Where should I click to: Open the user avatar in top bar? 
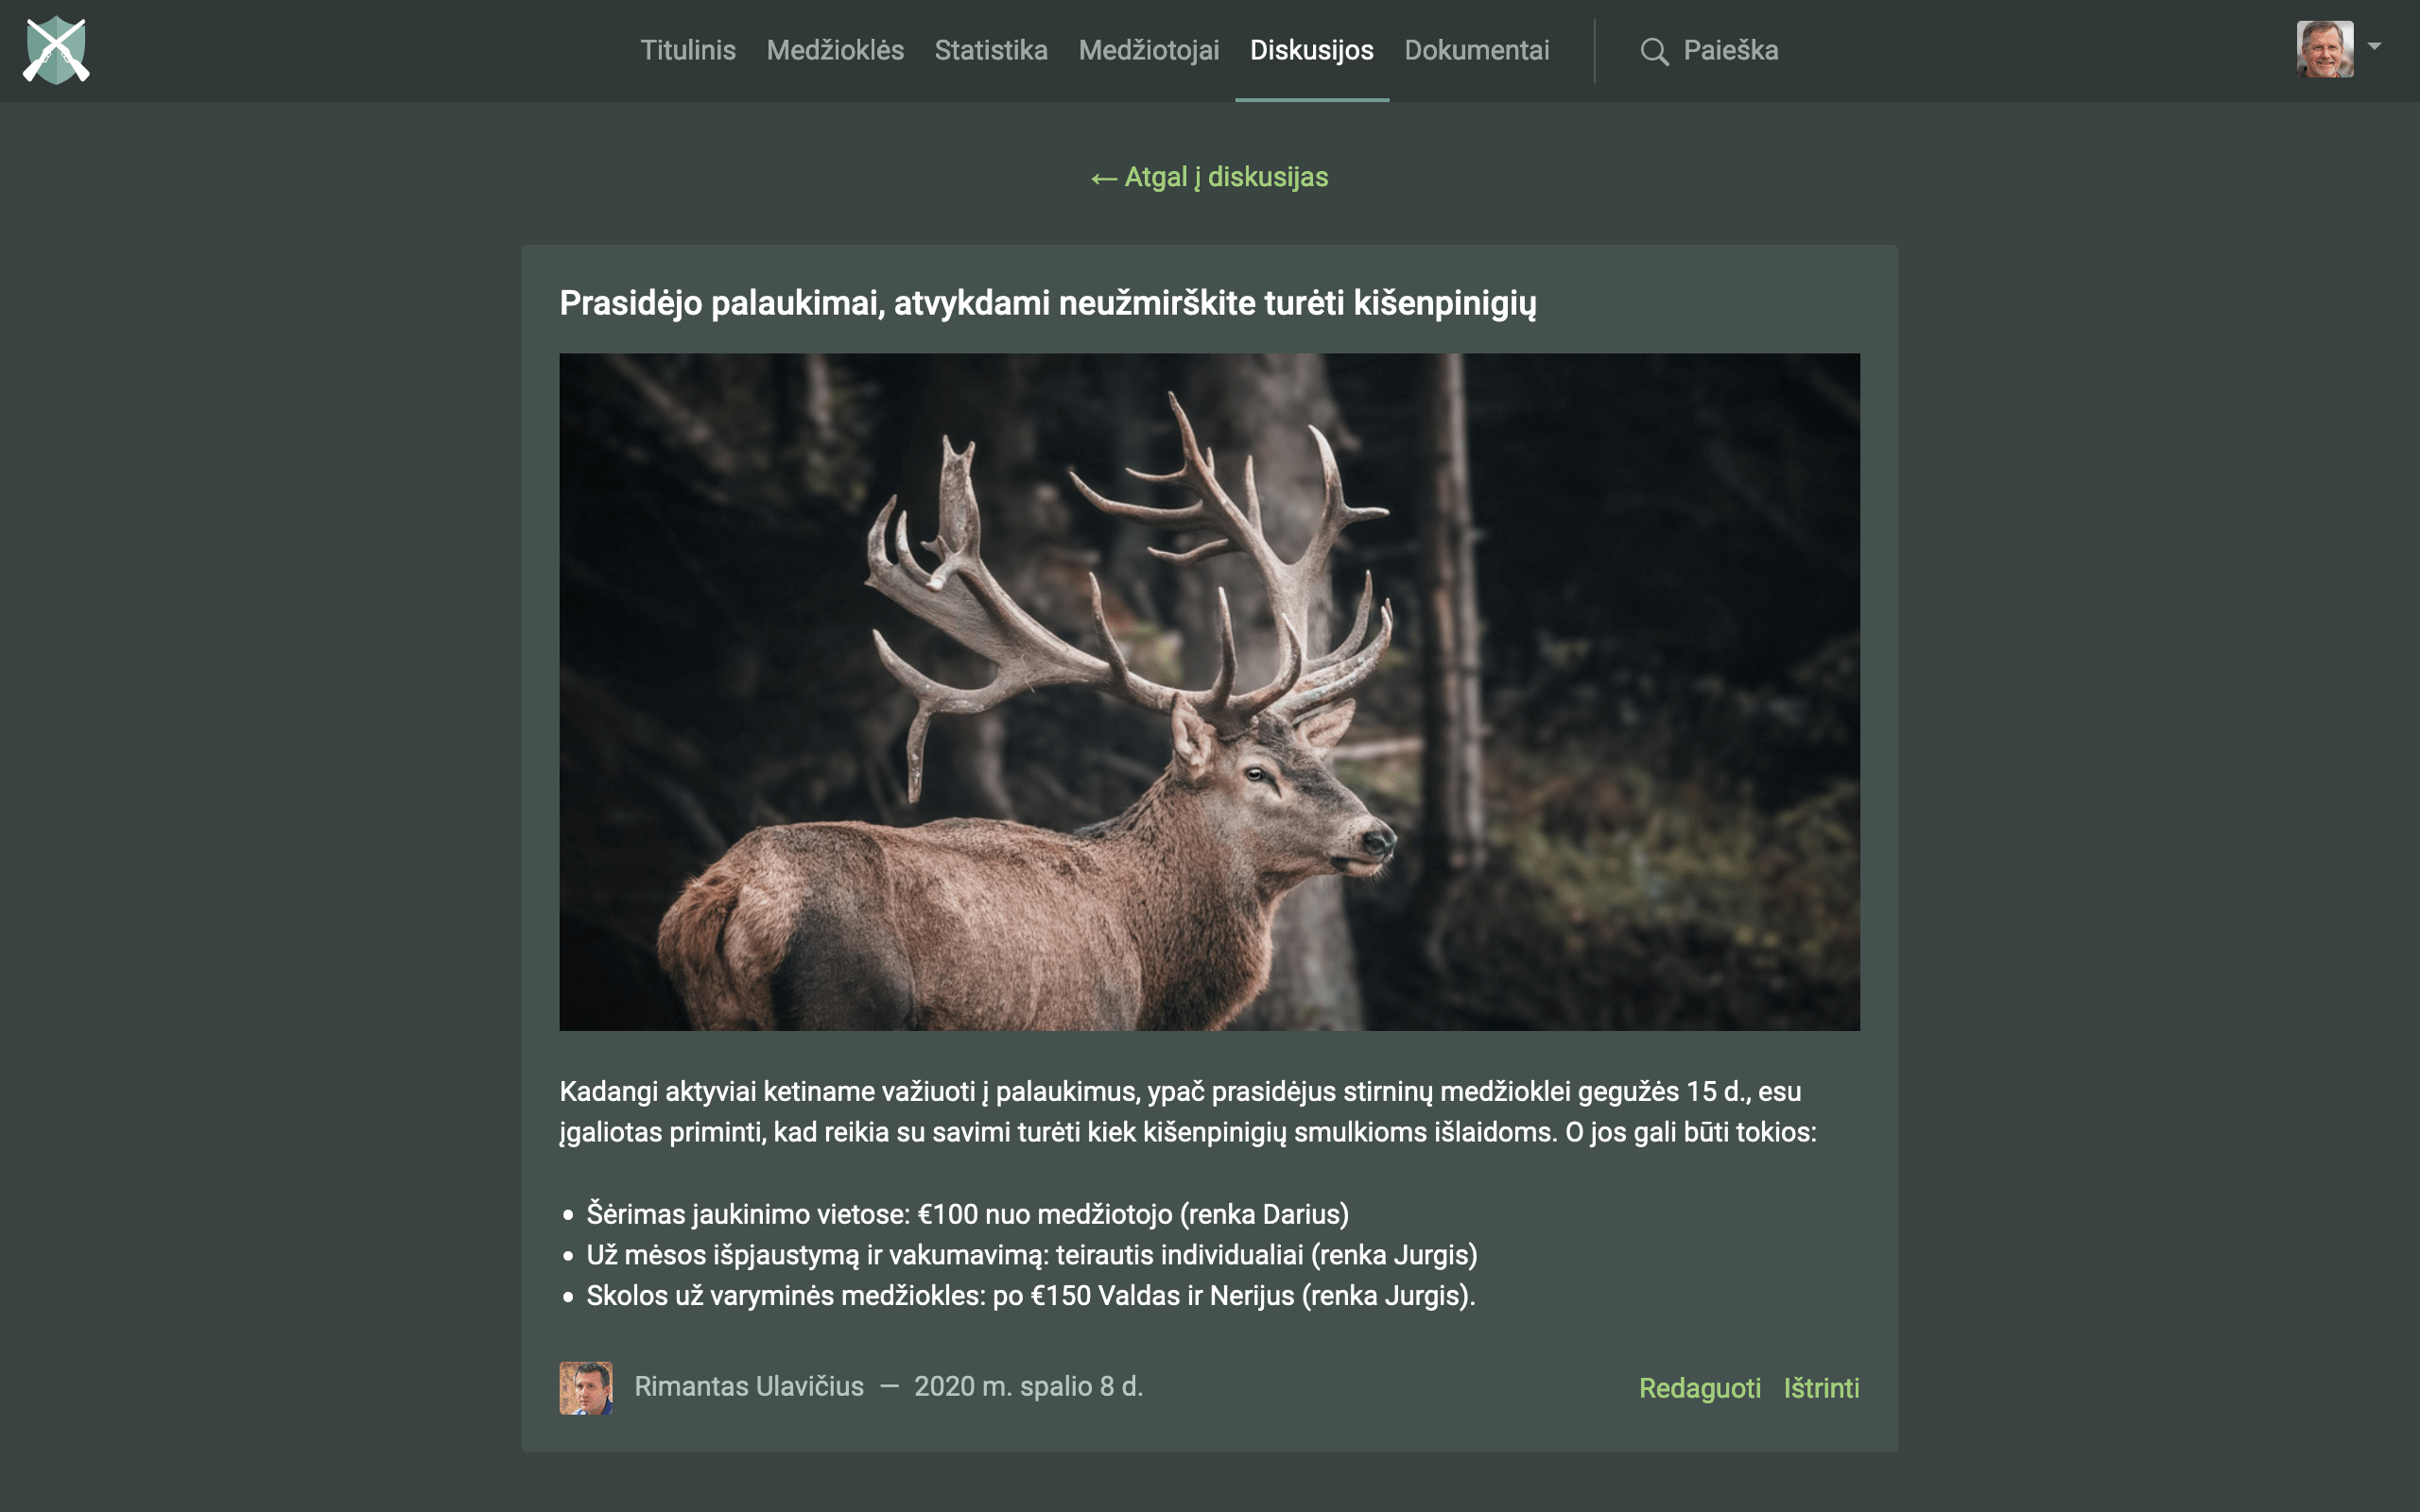coord(2324,49)
